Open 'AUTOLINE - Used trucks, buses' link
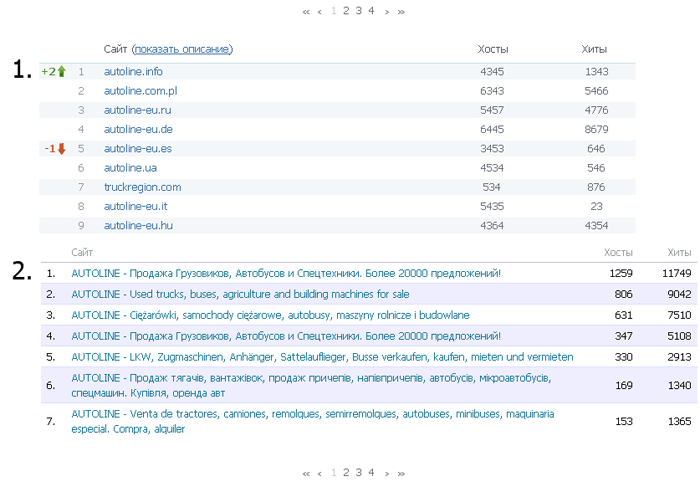Viewport: 700px width, 492px height. pos(240,294)
